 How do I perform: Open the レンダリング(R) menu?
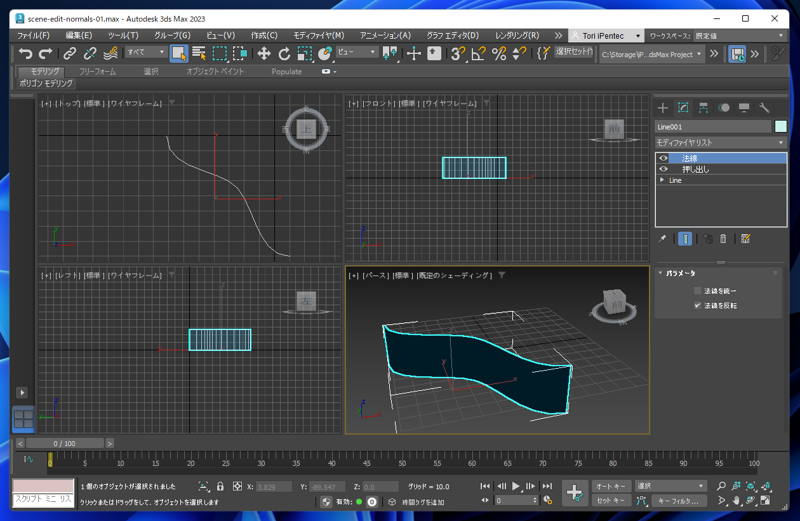[517, 36]
